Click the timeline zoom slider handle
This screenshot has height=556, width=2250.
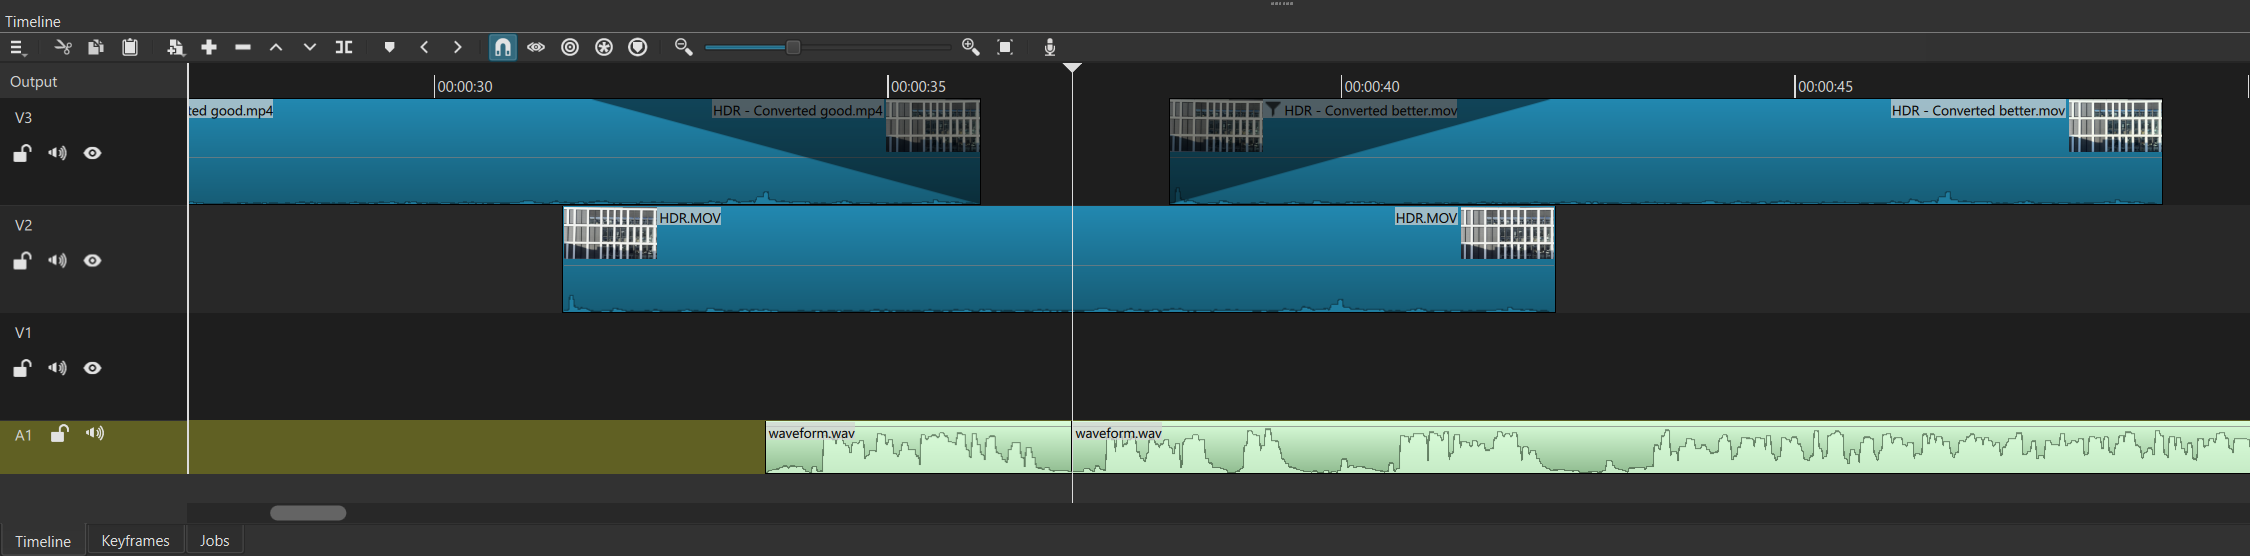pos(793,47)
